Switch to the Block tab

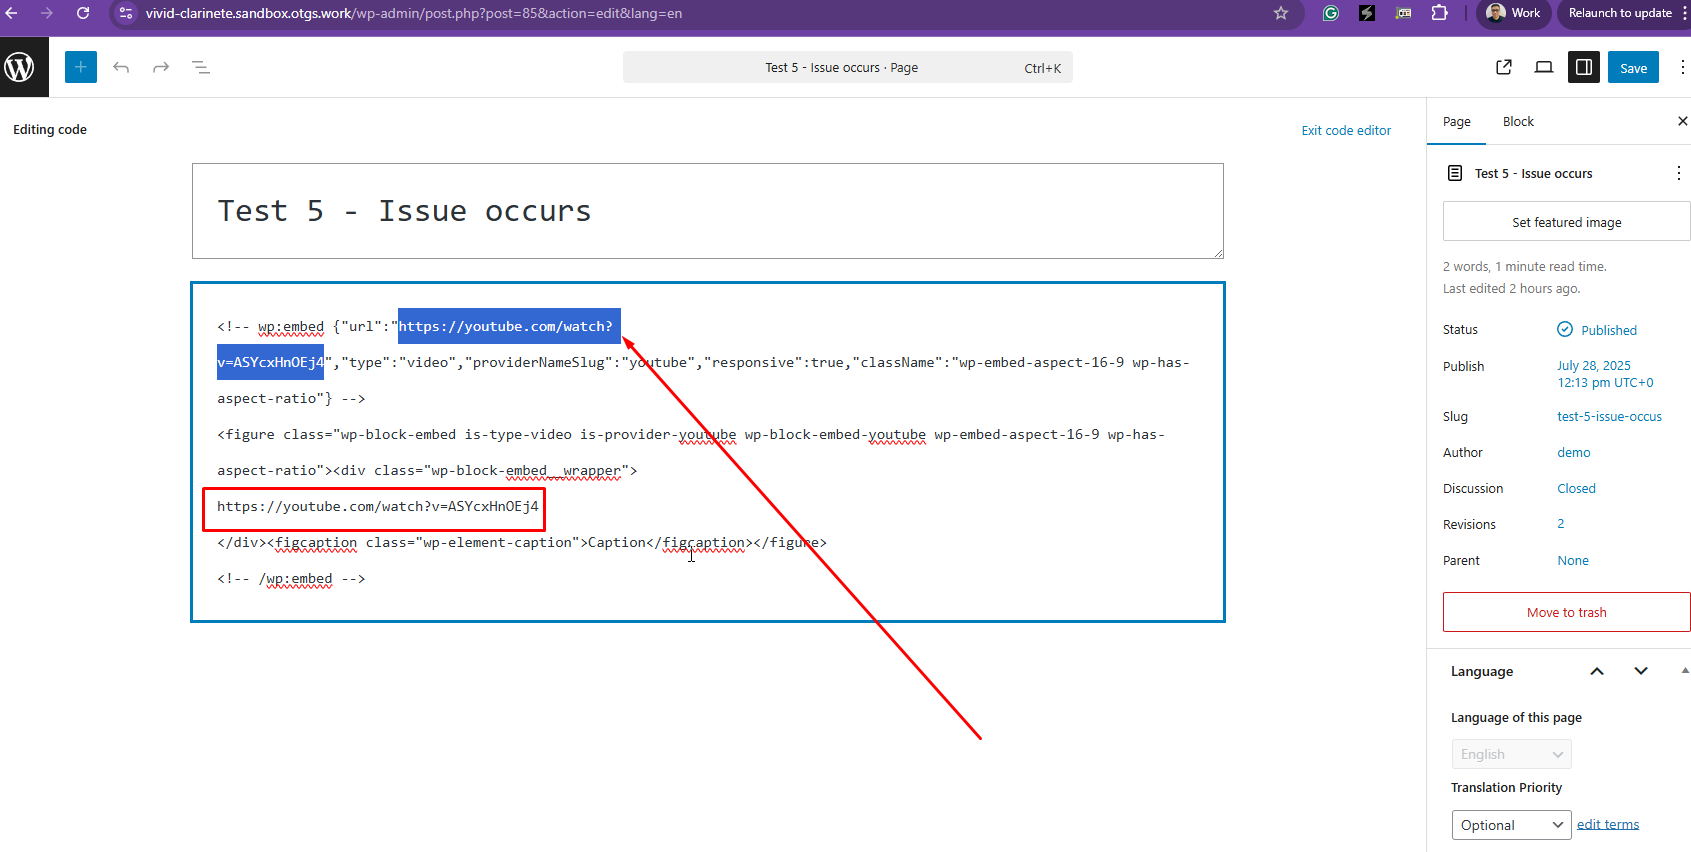coord(1518,122)
